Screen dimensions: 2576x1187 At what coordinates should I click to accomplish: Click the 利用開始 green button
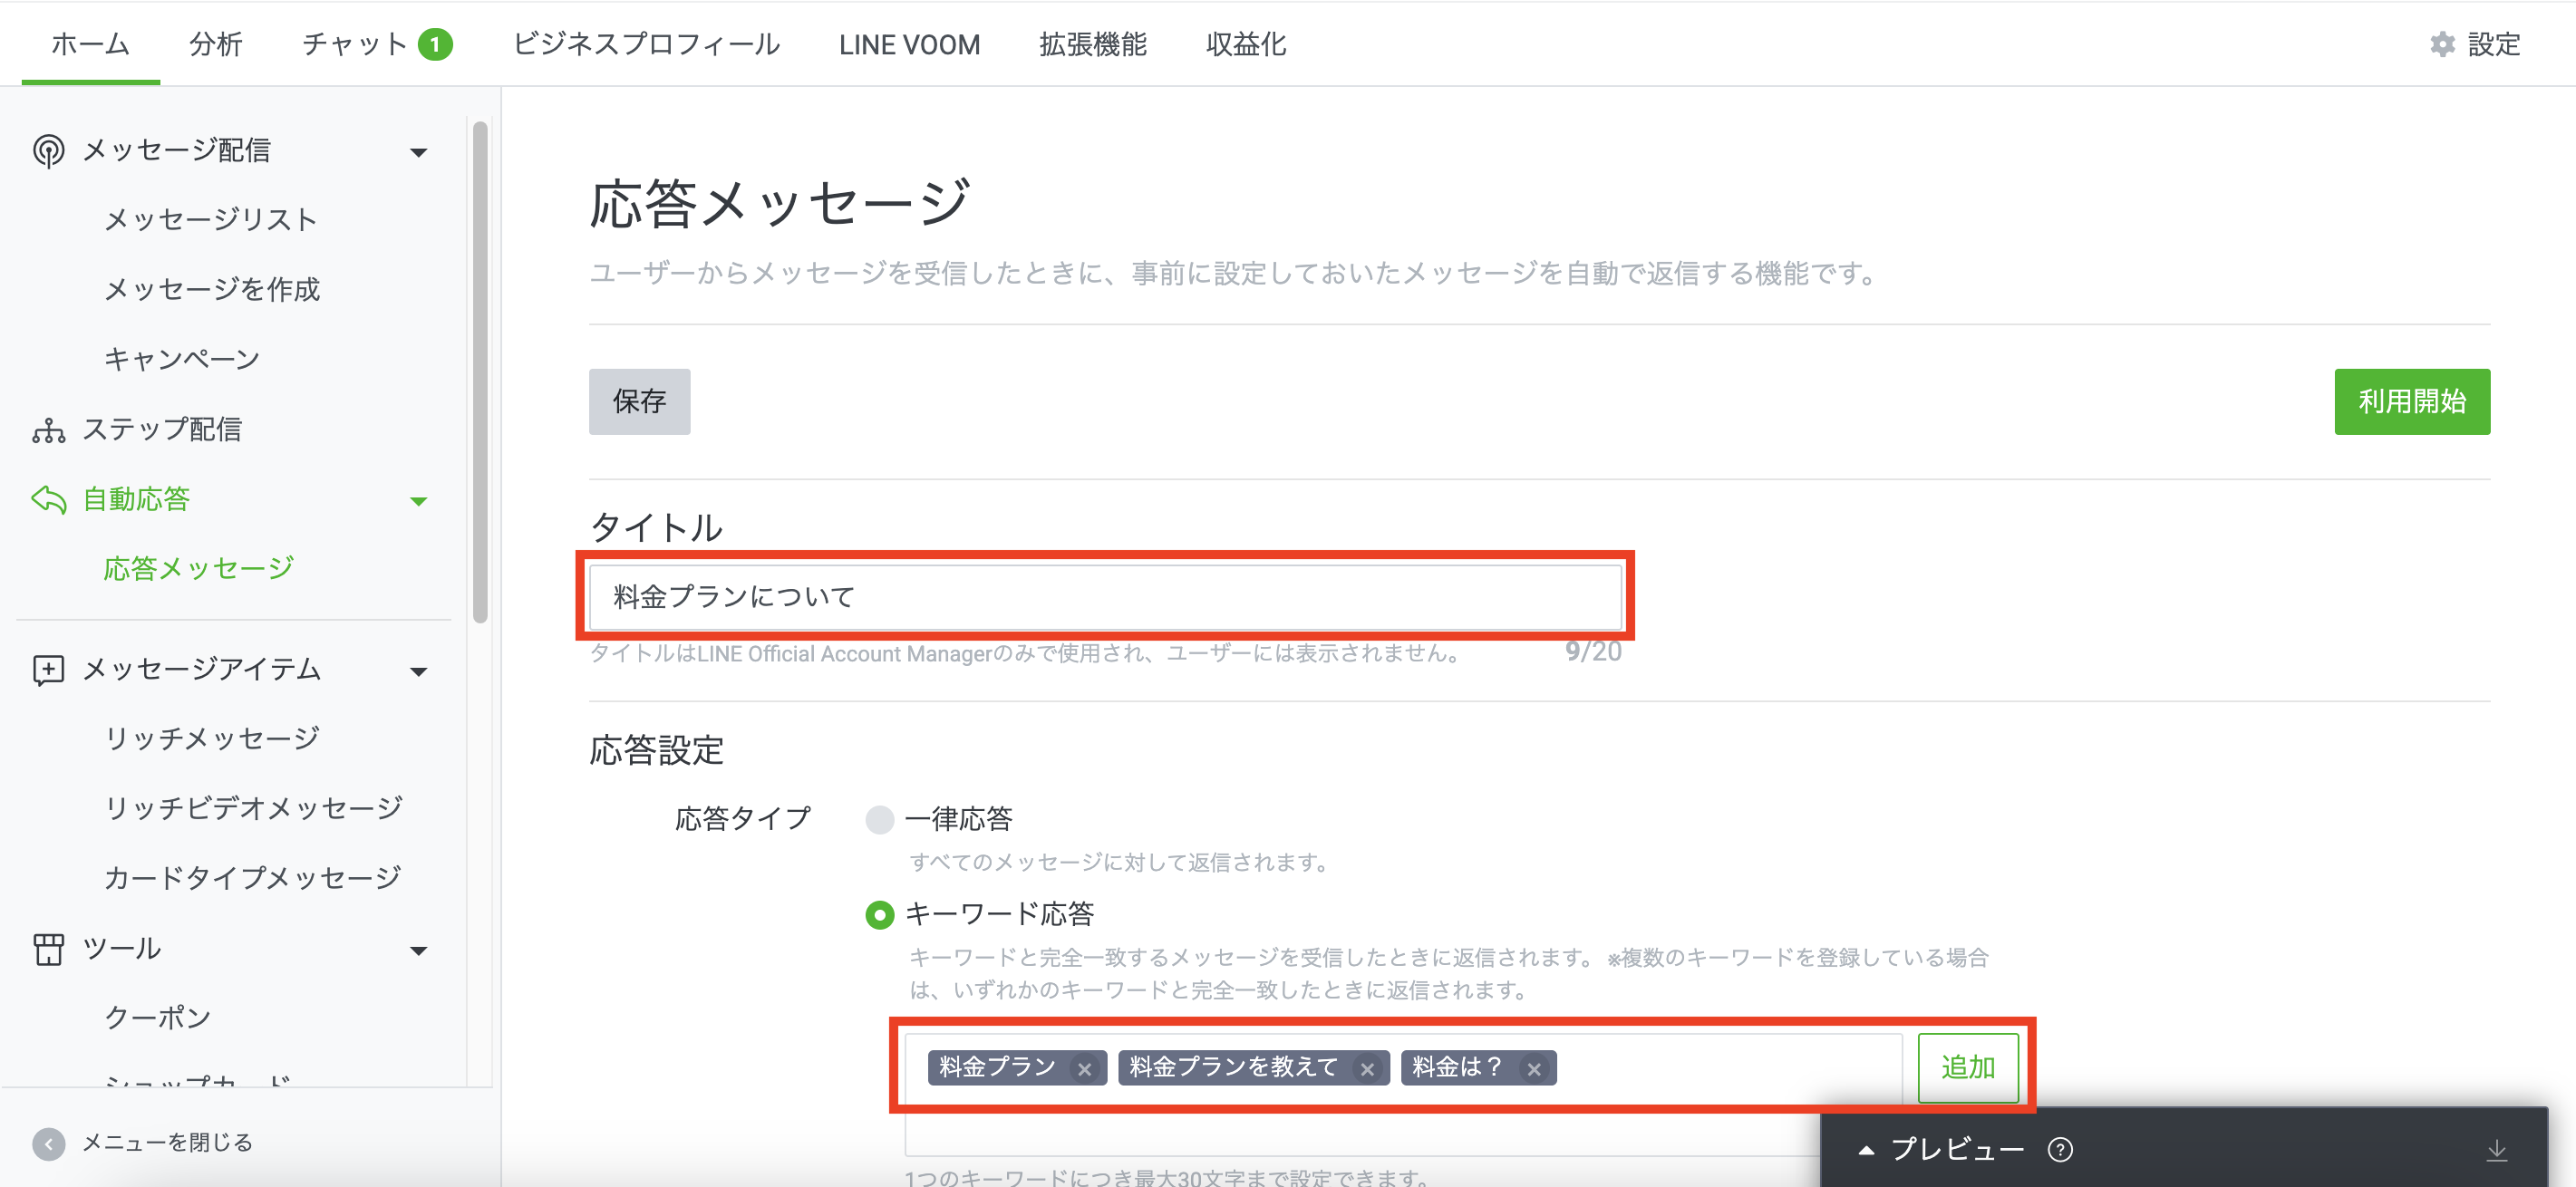coord(2412,401)
